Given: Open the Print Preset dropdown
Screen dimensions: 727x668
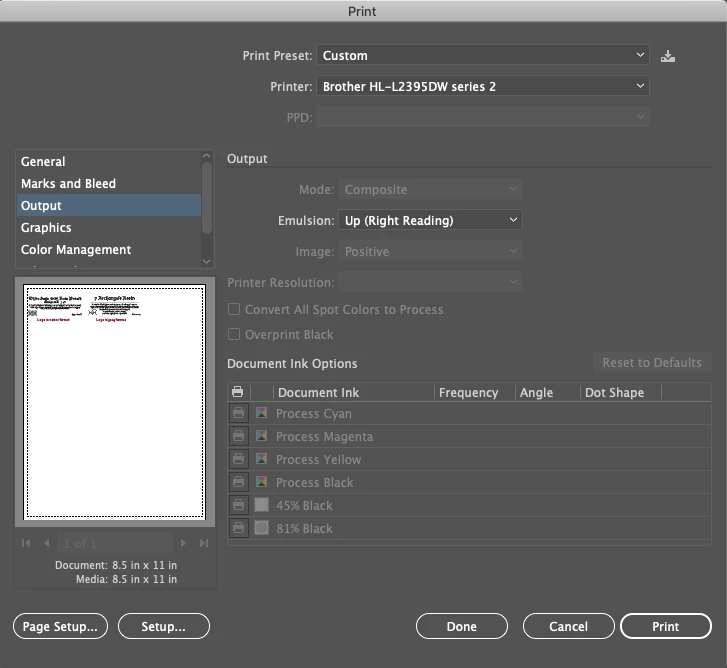Looking at the screenshot, I should [x=483, y=55].
